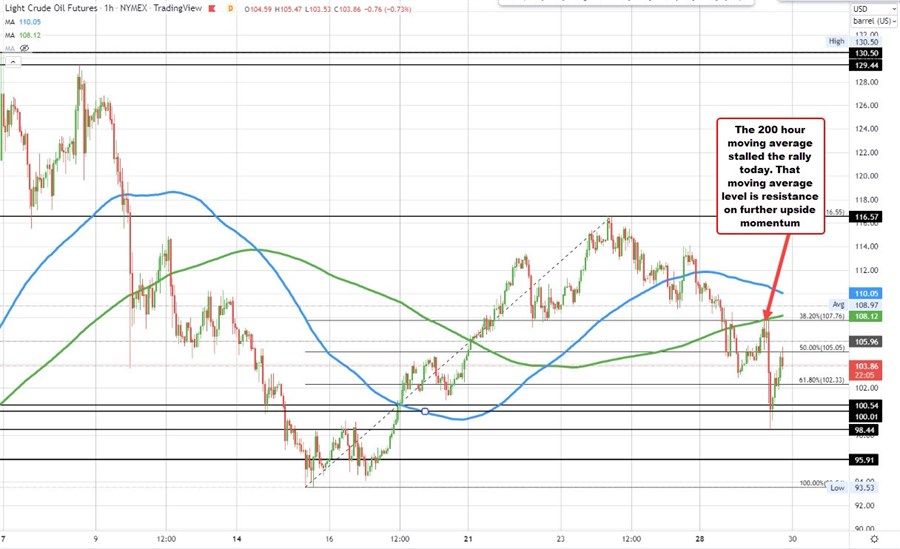Click the blue 110.05 MA price label
Image resolution: width=900 pixels, height=549 pixels.
866,293
